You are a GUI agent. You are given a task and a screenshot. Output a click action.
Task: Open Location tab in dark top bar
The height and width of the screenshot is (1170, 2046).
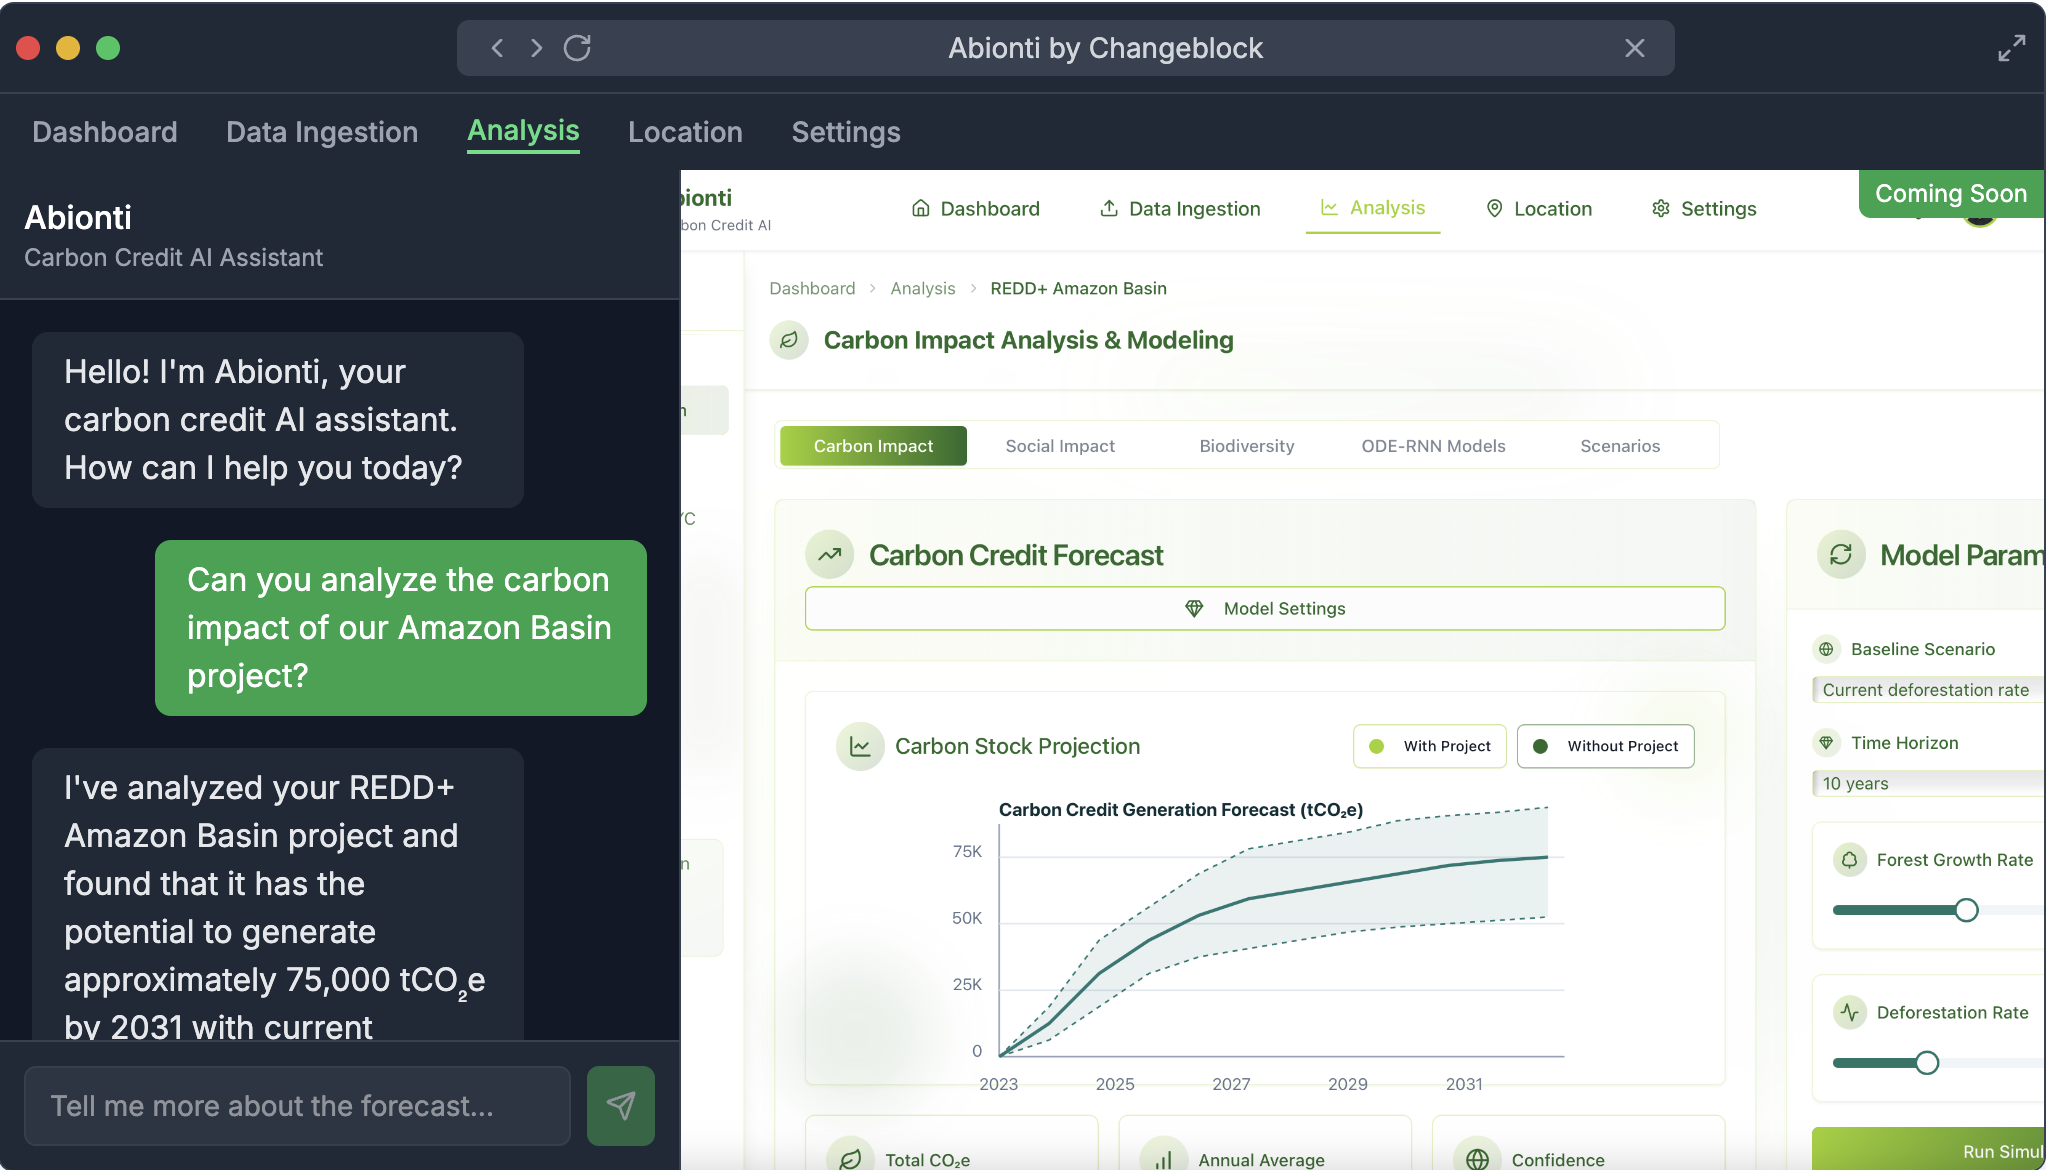(685, 132)
